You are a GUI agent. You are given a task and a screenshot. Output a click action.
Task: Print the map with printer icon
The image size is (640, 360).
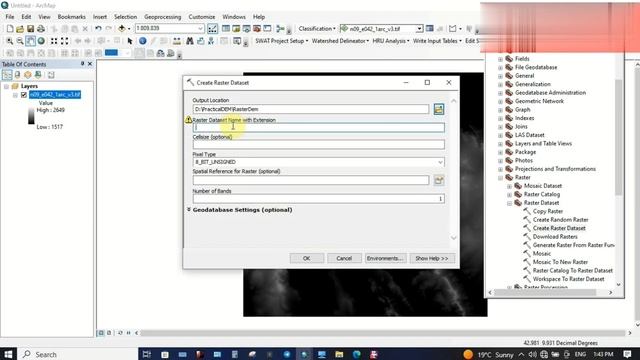point(41,29)
